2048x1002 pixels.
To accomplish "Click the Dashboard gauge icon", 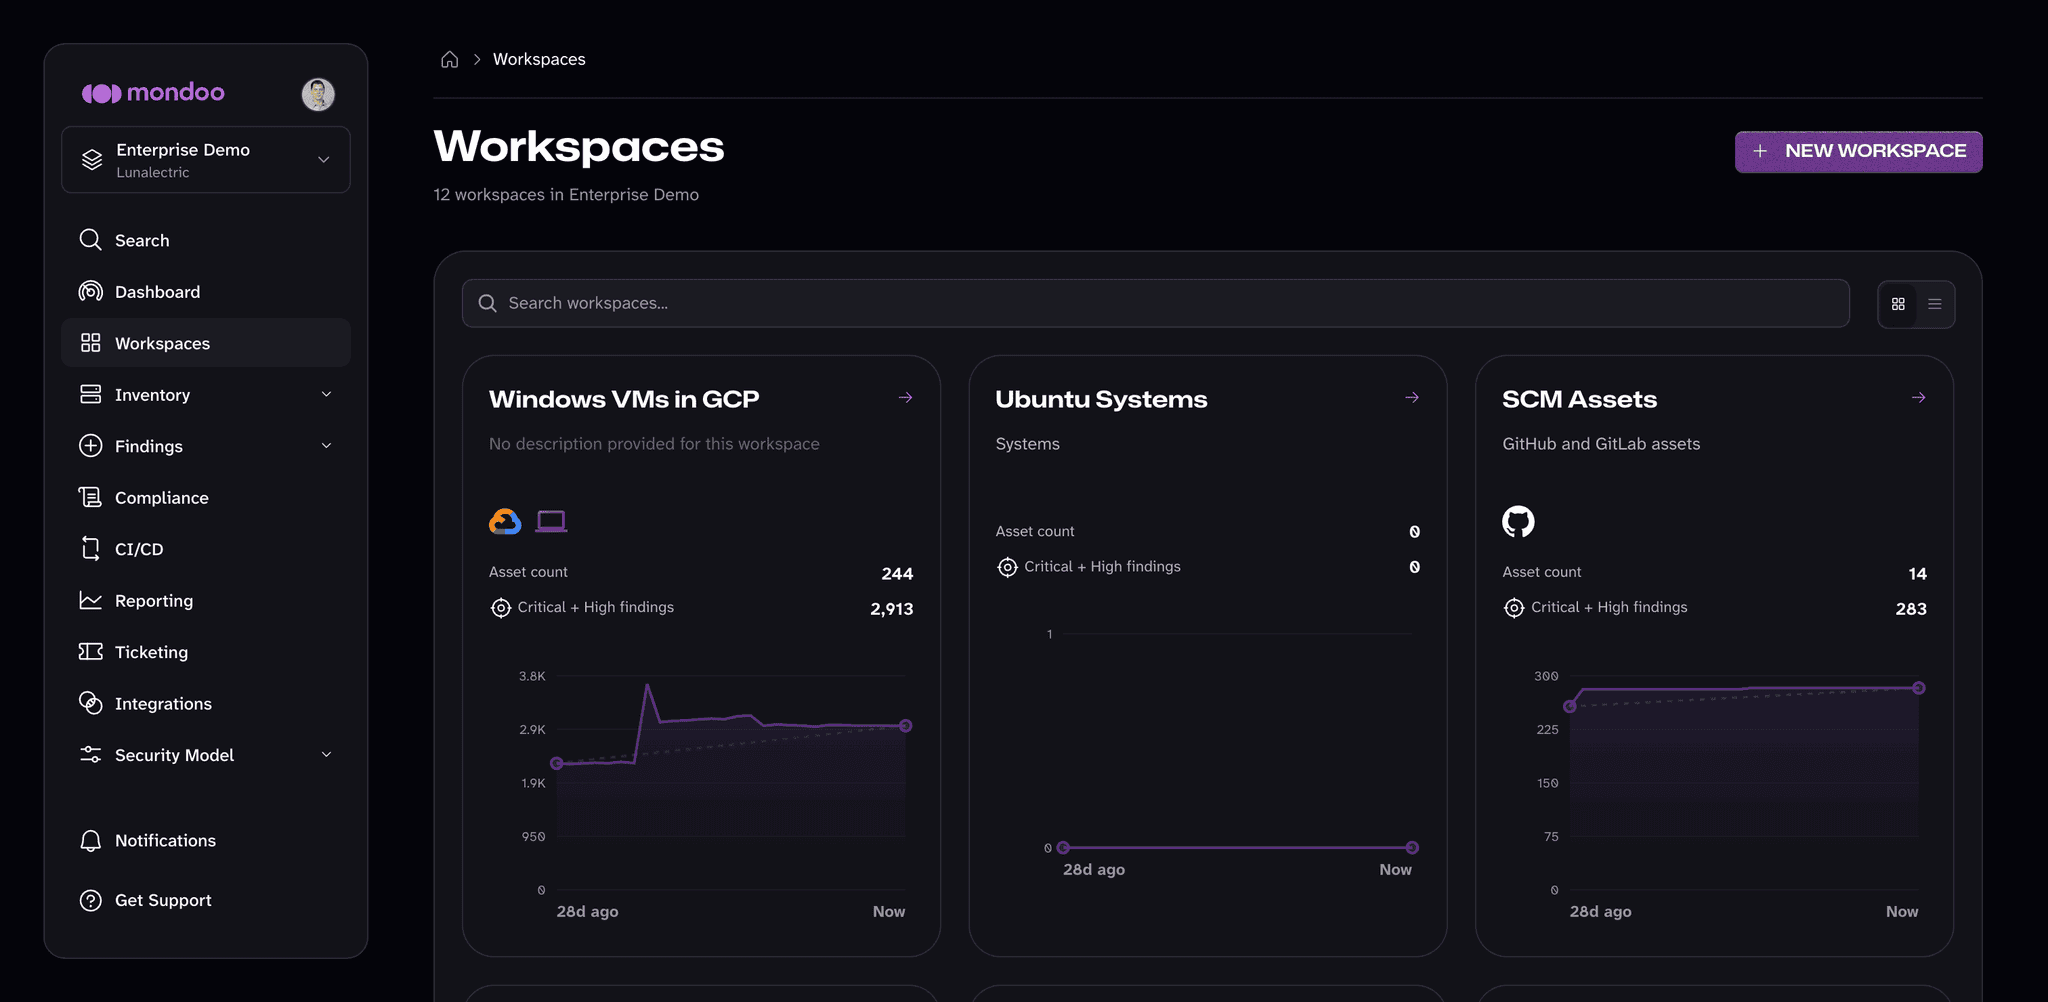I will click(90, 291).
